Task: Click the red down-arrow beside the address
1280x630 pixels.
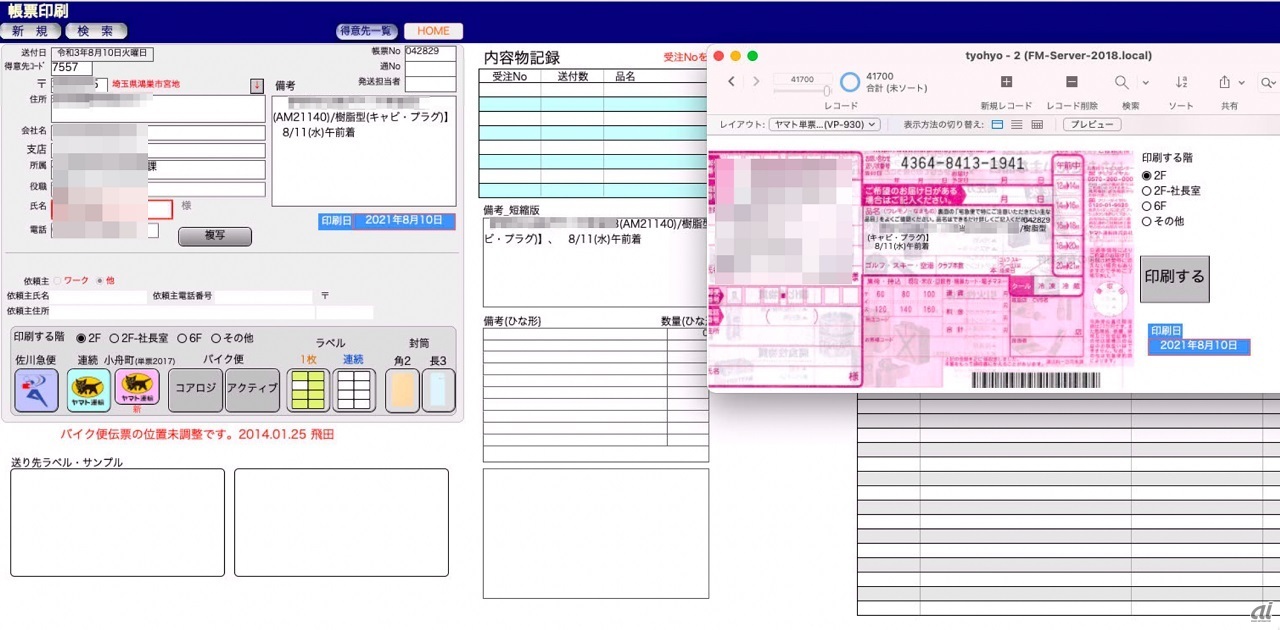Action: click(x=257, y=85)
